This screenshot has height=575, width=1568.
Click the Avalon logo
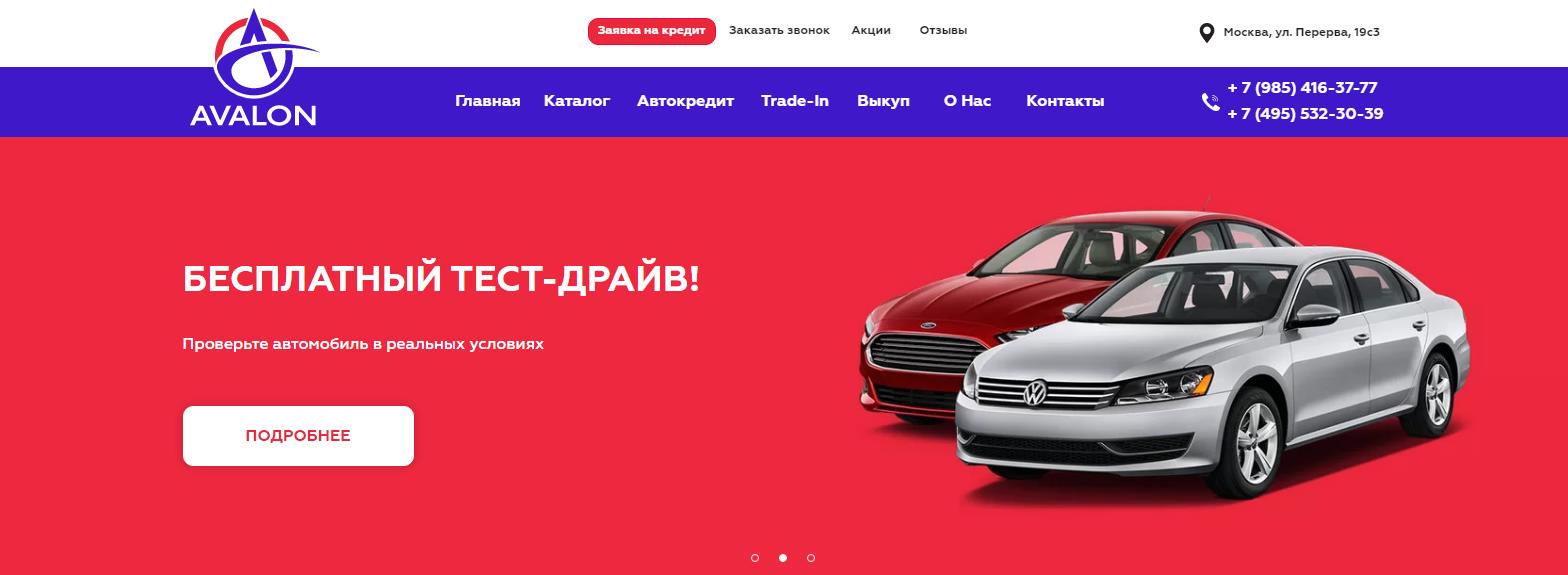click(254, 68)
